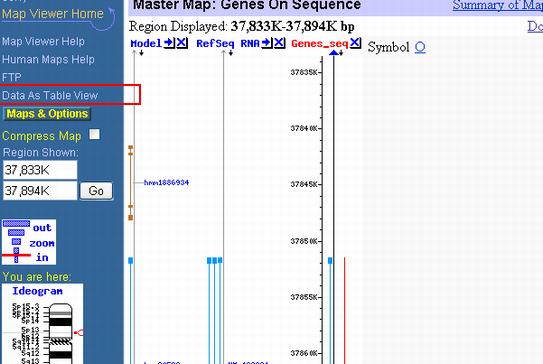Make Model the master map via arrow icon
Image resolution: width=543 pixels, height=364 pixels.
click(169, 43)
